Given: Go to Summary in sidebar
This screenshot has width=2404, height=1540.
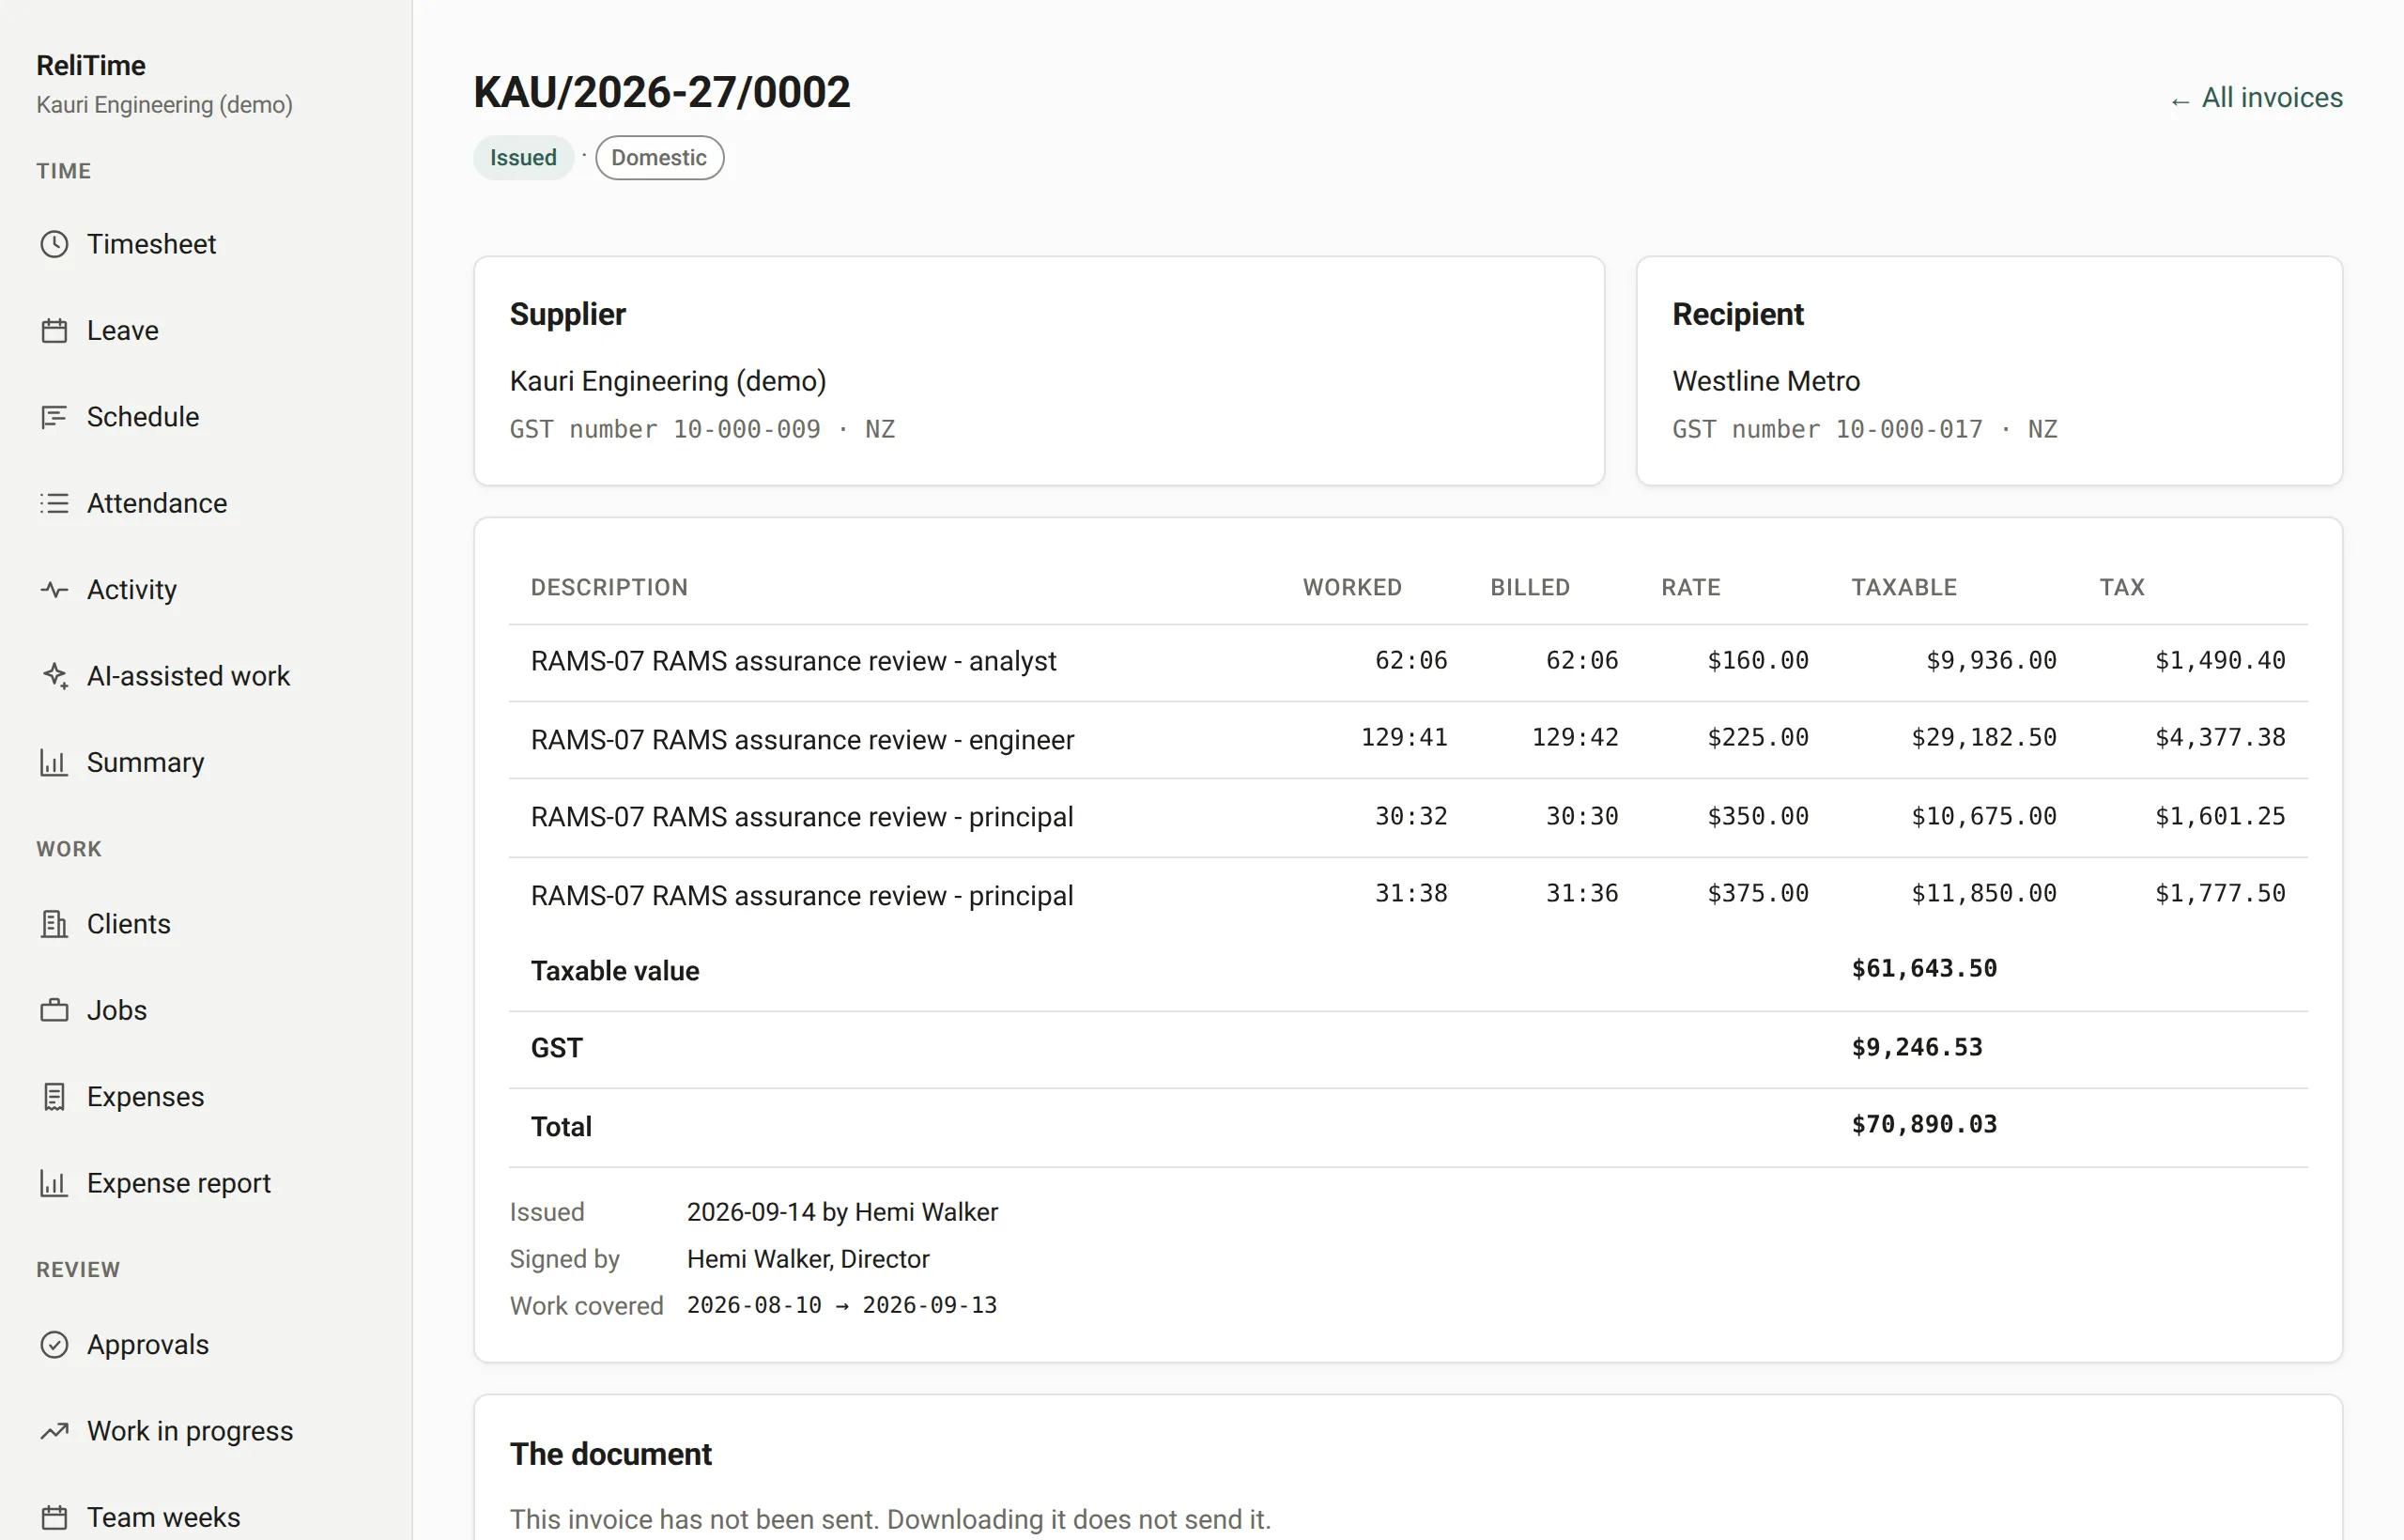Looking at the screenshot, I should [x=146, y=762].
